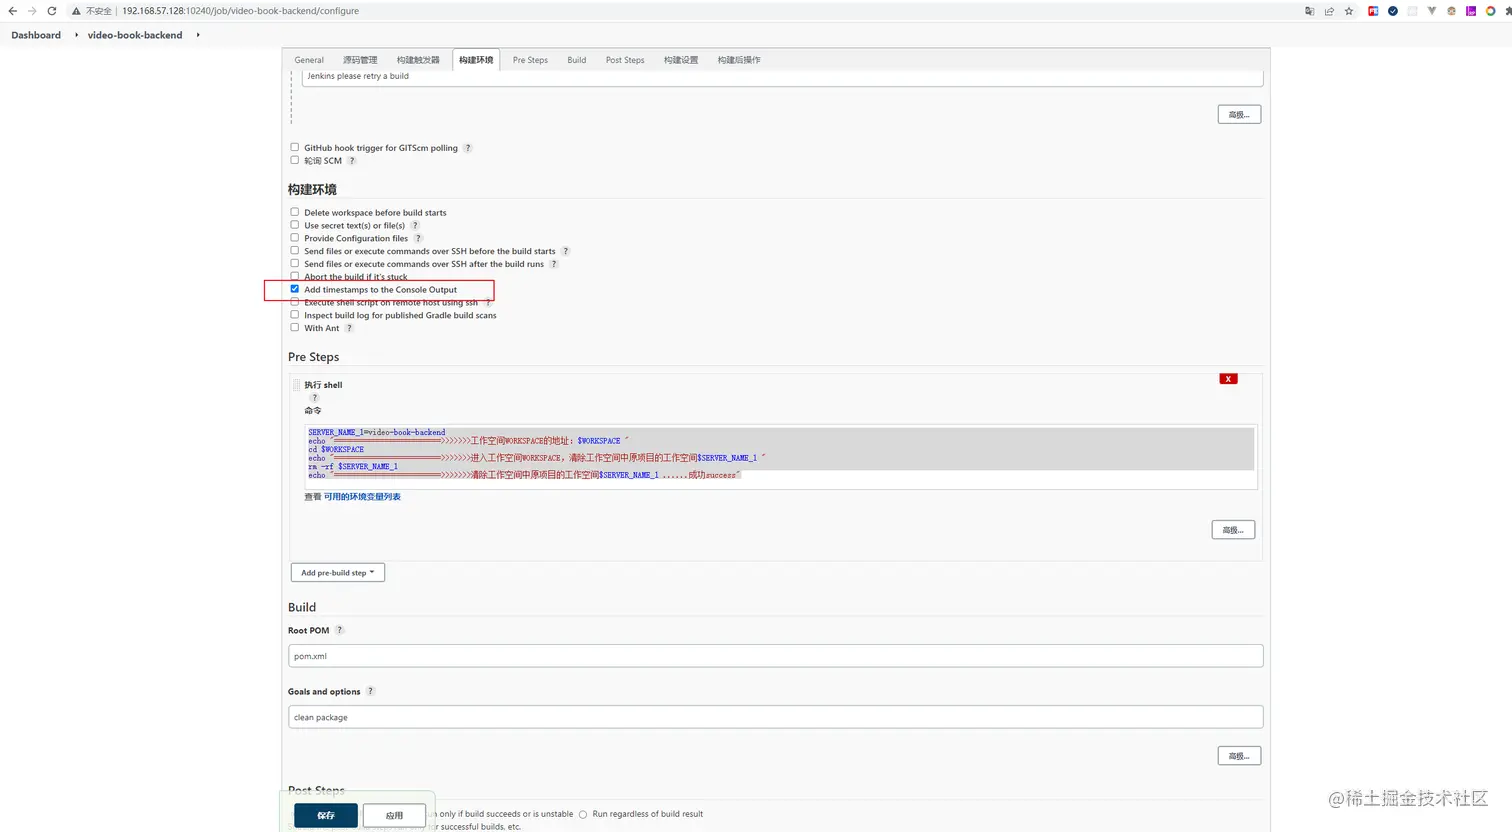Open the video-book-backend breadcrumb link
The image size is (1512, 832).
135,35
